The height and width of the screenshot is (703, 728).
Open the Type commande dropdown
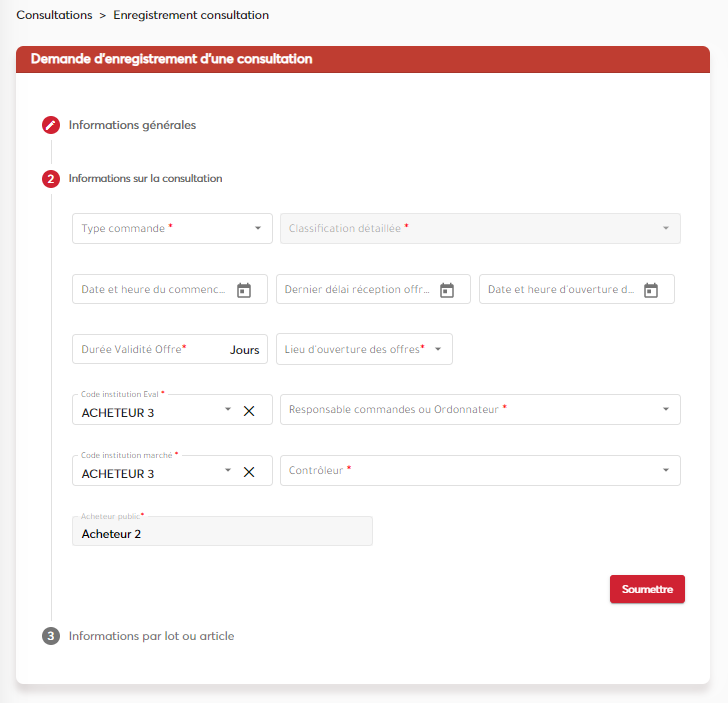[x=258, y=229]
